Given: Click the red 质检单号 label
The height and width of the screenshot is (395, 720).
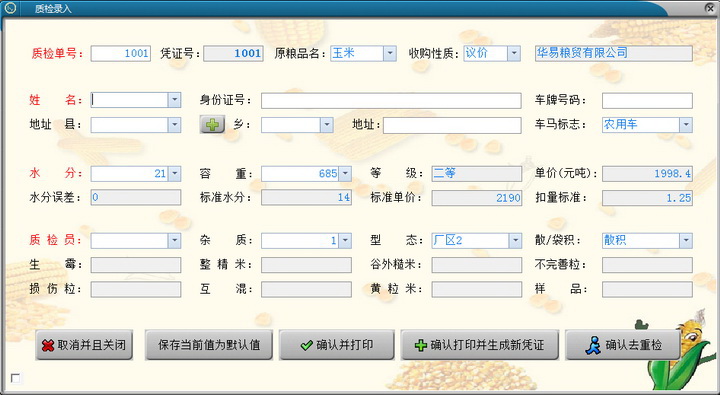Looking at the screenshot, I should coord(57,54).
